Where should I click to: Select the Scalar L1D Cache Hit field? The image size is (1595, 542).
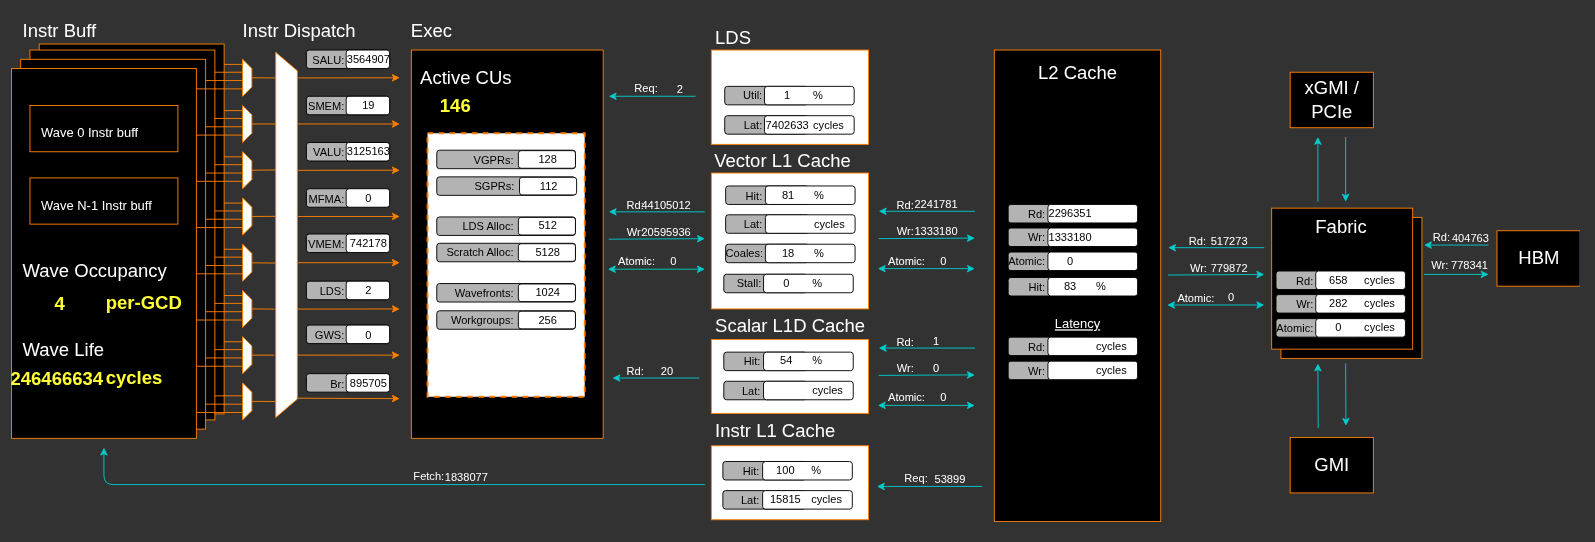tap(807, 361)
